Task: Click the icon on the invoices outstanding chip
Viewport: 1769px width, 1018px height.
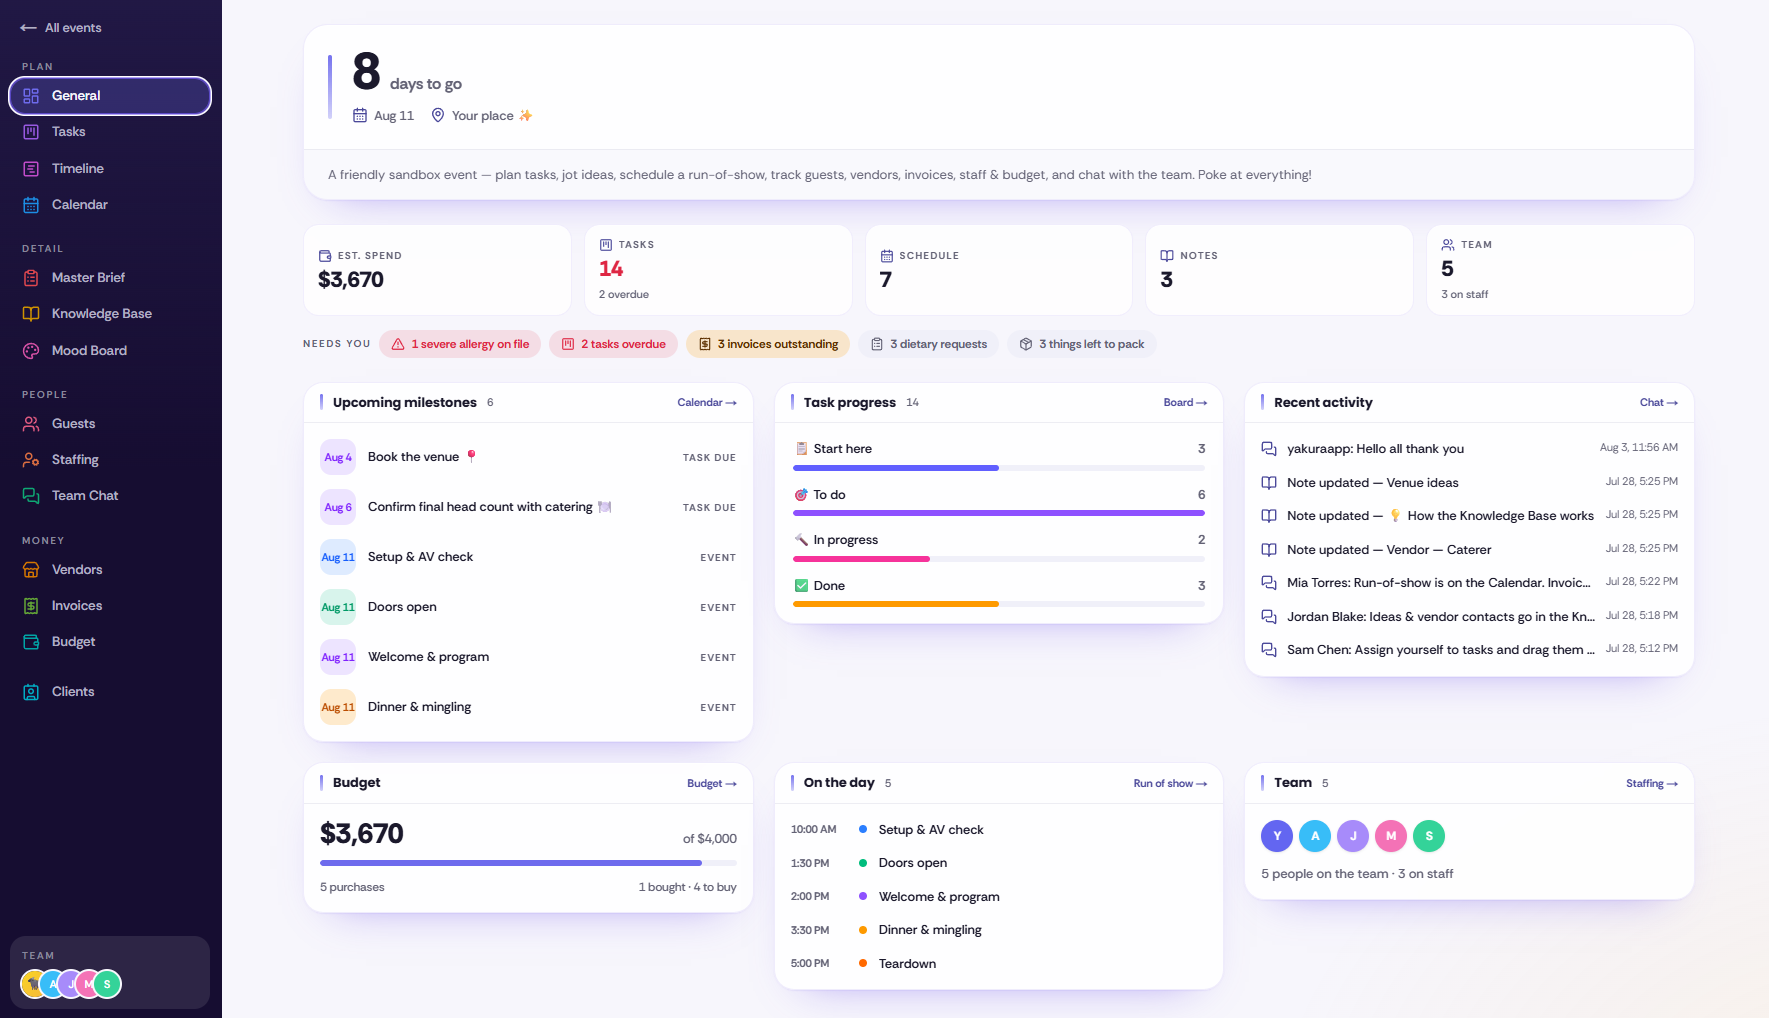Action: pyautogui.click(x=705, y=344)
